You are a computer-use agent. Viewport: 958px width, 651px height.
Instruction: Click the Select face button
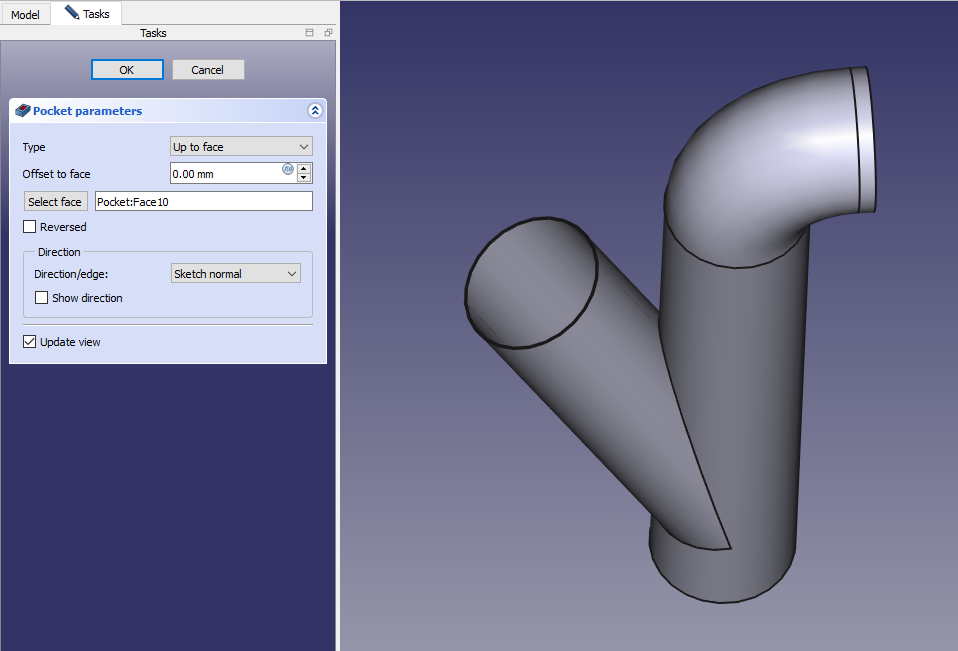pyautogui.click(x=55, y=202)
